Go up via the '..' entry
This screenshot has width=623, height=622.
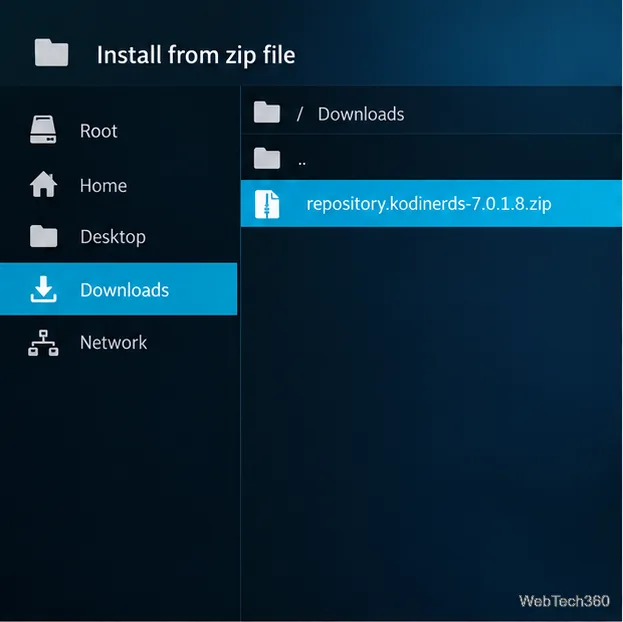(x=431, y=158)
